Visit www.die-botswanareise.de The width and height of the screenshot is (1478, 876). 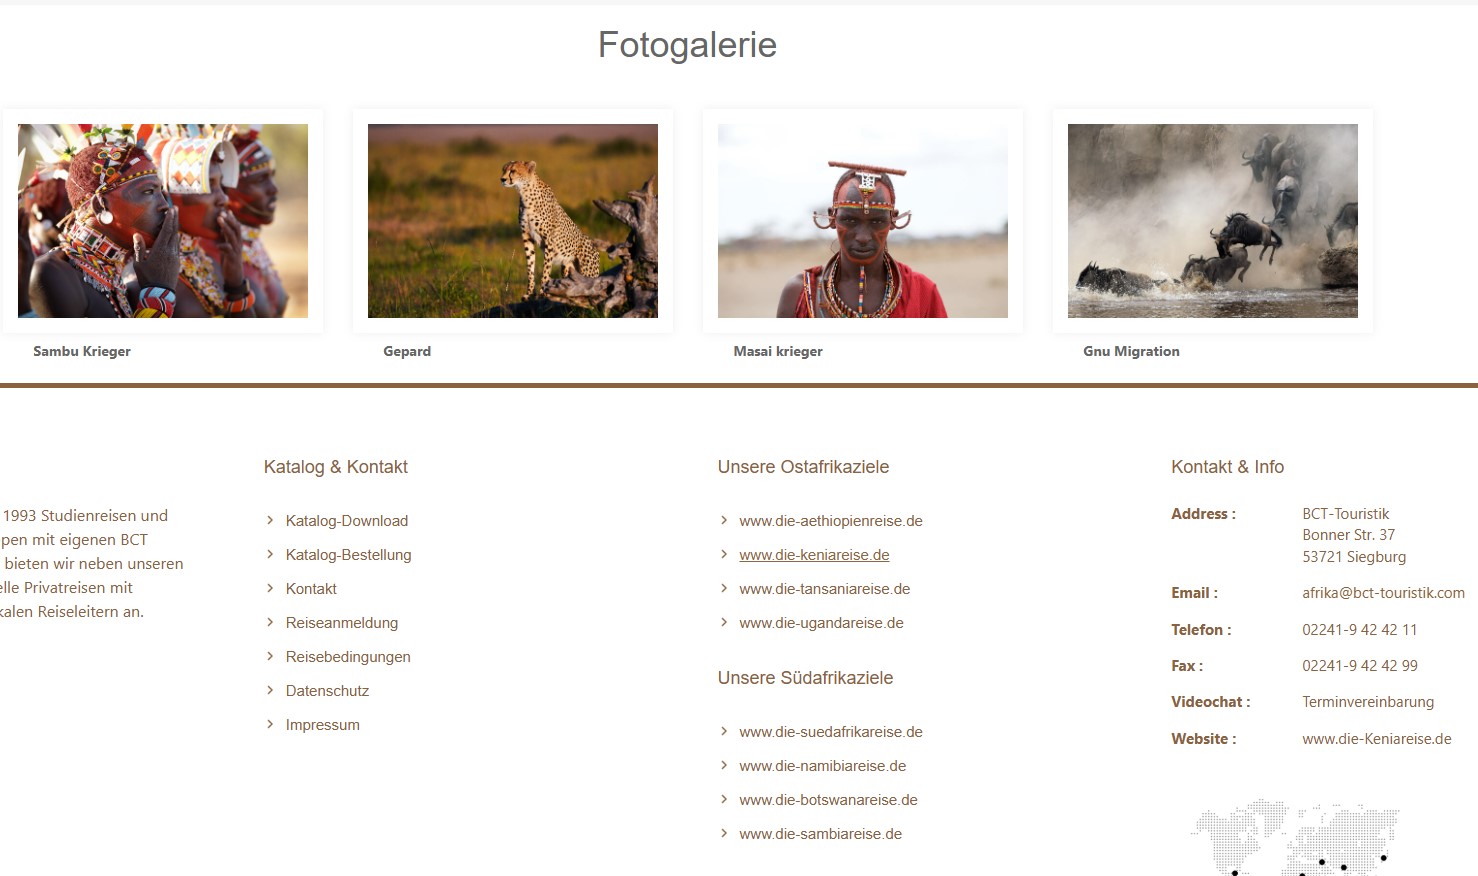[828, 800]
